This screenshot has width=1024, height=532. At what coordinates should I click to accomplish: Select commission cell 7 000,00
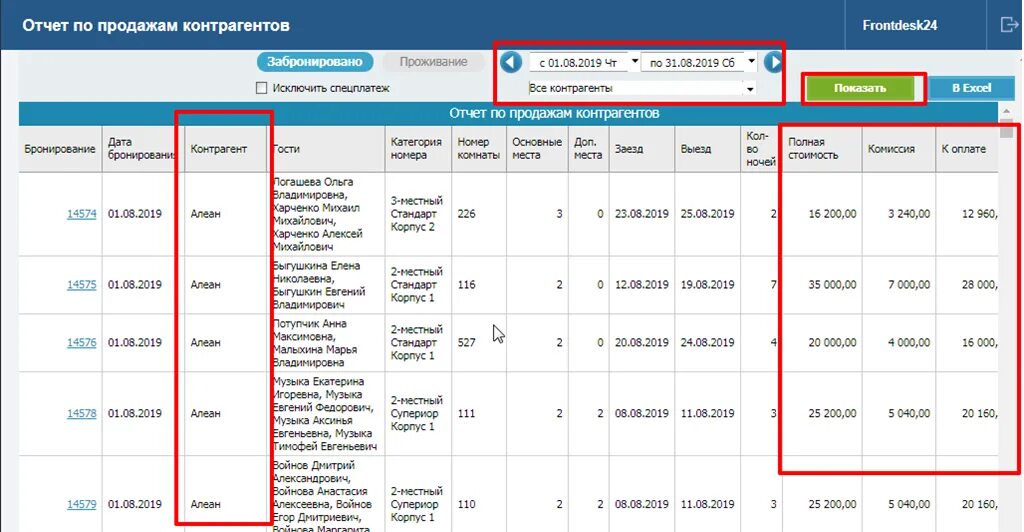coord(899,285)
